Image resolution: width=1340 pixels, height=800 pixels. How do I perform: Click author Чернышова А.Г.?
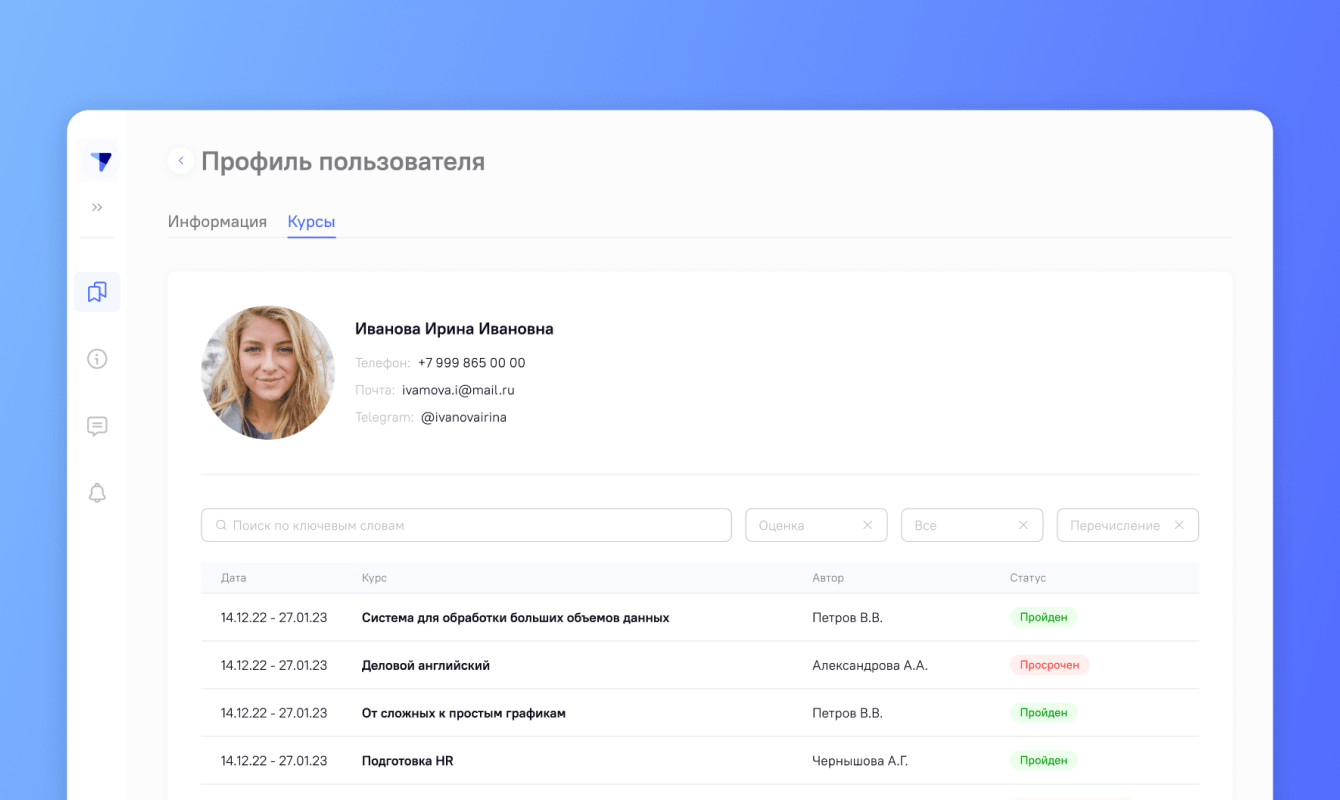pyautogui.click(x=860, y=761)
